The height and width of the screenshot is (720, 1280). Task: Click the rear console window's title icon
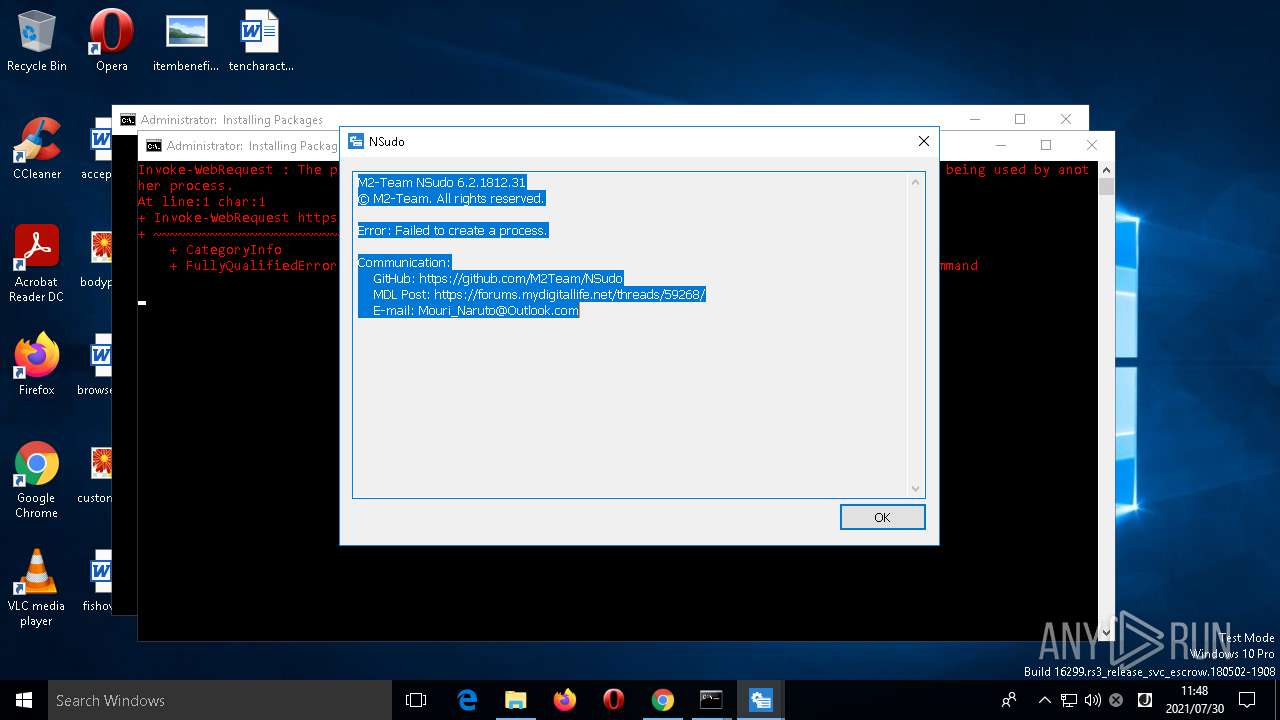(127, 119)
